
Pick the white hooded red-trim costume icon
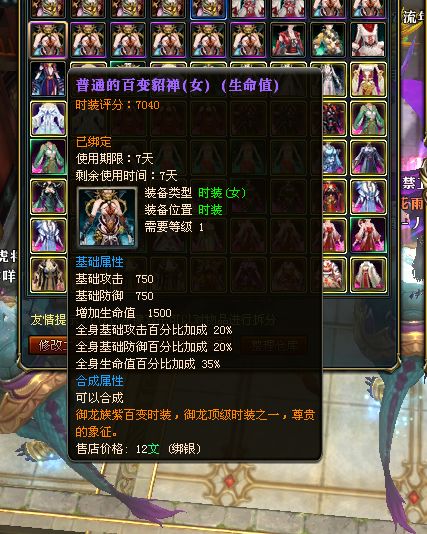coord(368,40)
